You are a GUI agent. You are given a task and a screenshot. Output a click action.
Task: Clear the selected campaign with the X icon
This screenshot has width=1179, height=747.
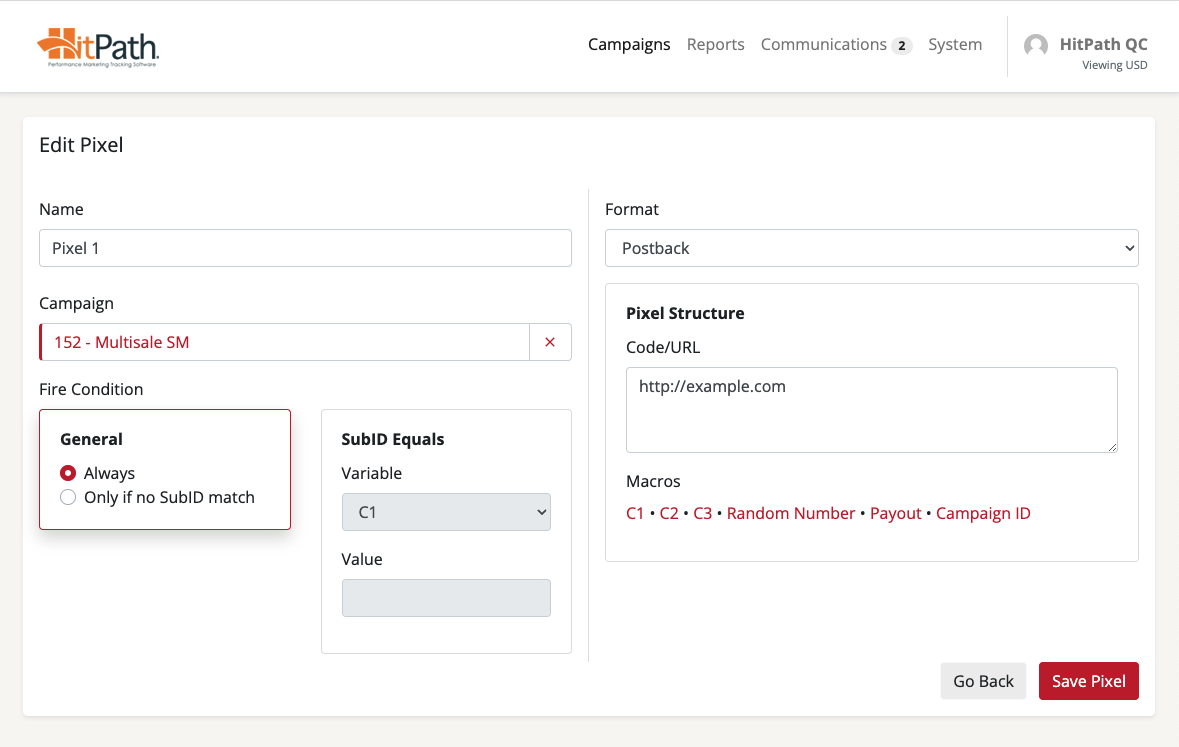point(550,342)
